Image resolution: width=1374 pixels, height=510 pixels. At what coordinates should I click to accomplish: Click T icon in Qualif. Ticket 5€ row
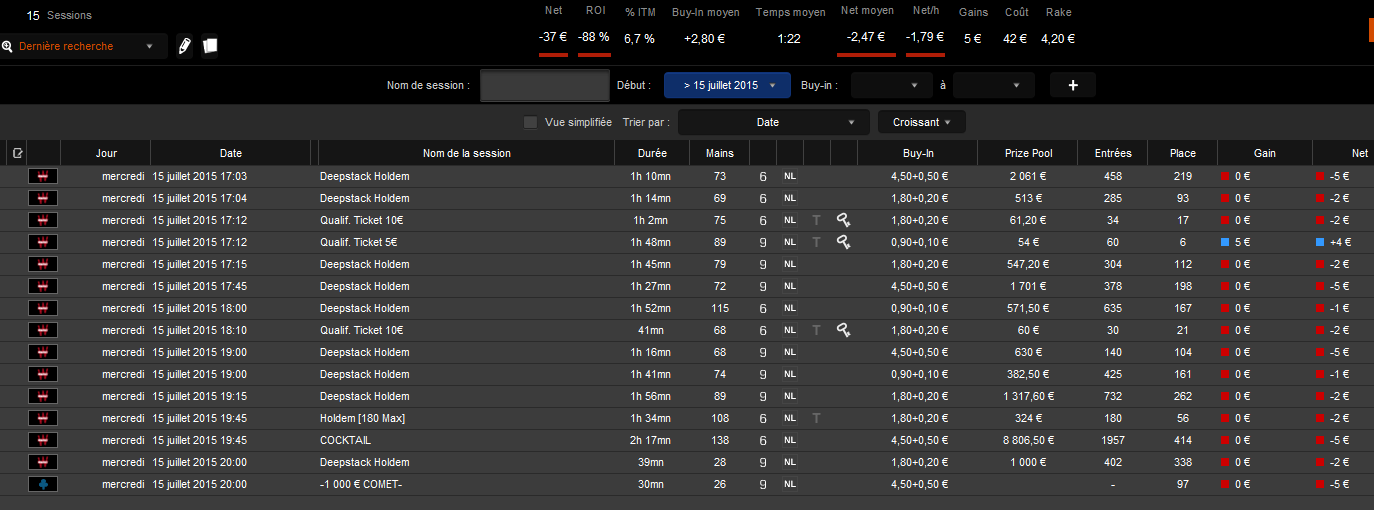coord(816,242)
